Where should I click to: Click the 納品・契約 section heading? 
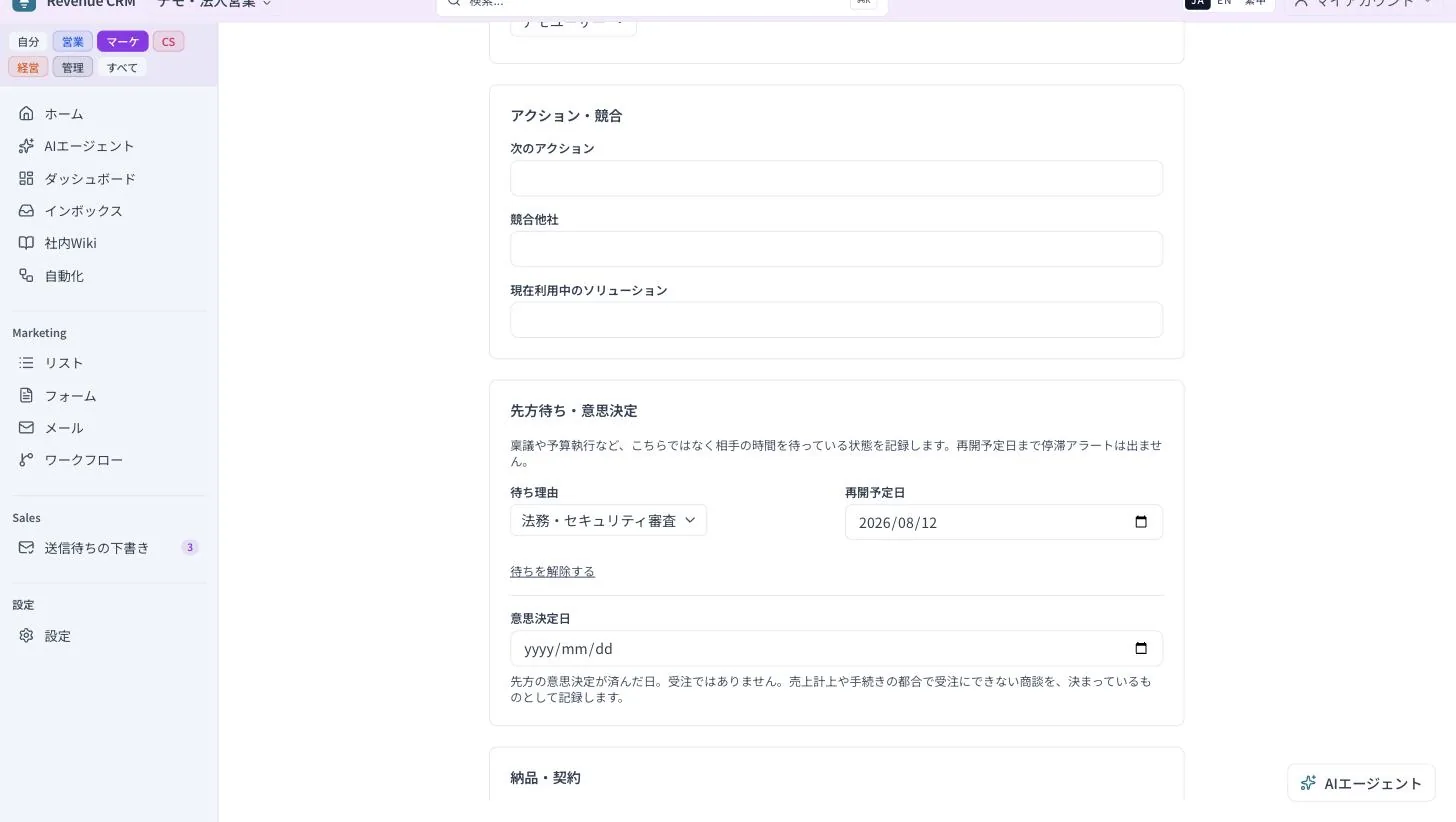[545, 777]
